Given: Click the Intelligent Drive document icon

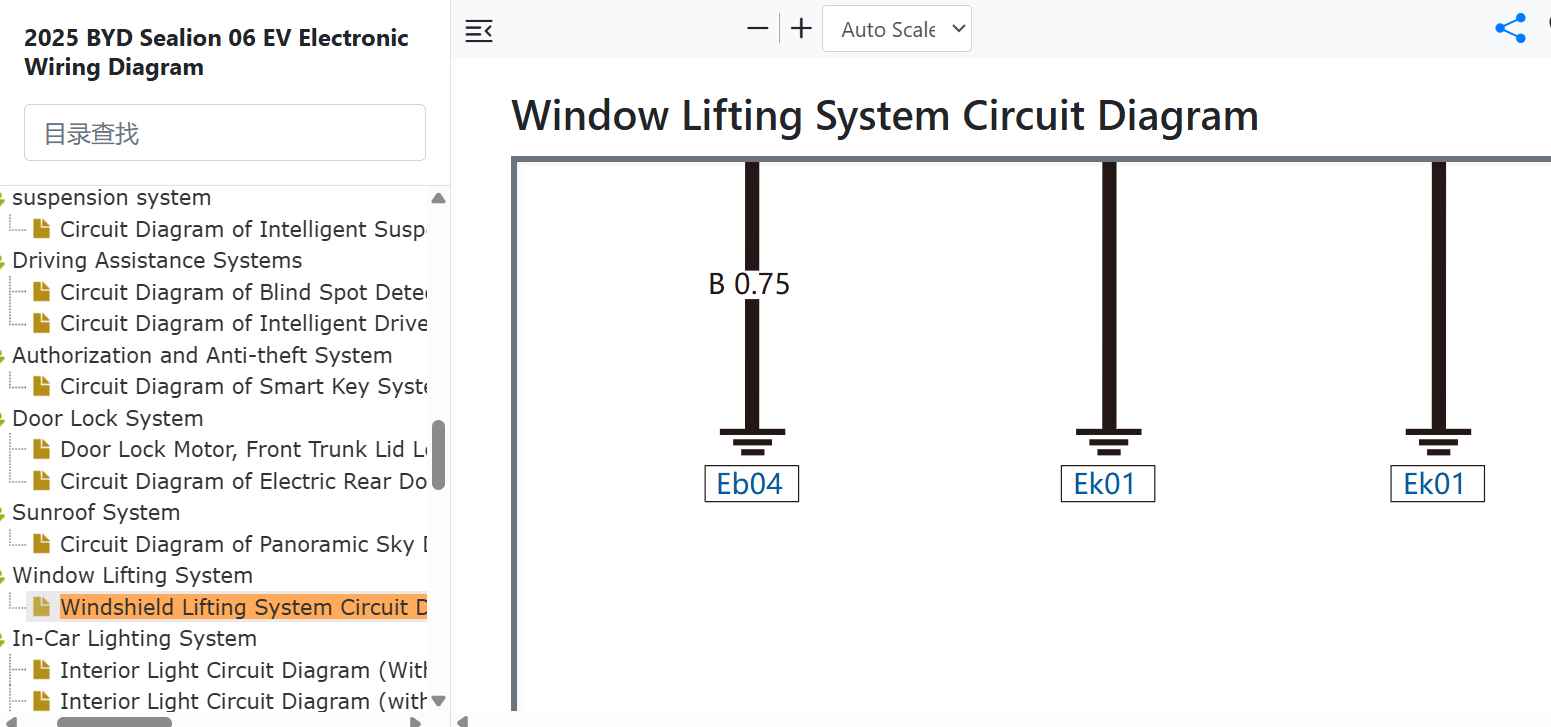Looking at the screenshot, I should [x=41, y=323].
